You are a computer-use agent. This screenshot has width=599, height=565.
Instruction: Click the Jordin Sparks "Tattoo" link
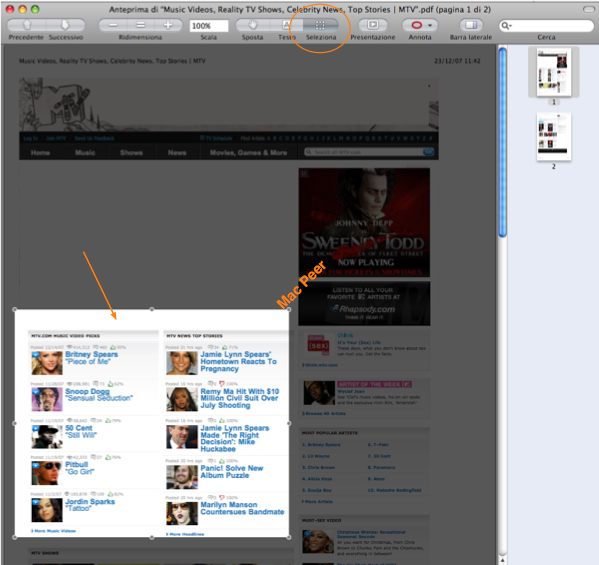(x=90, y=505)
